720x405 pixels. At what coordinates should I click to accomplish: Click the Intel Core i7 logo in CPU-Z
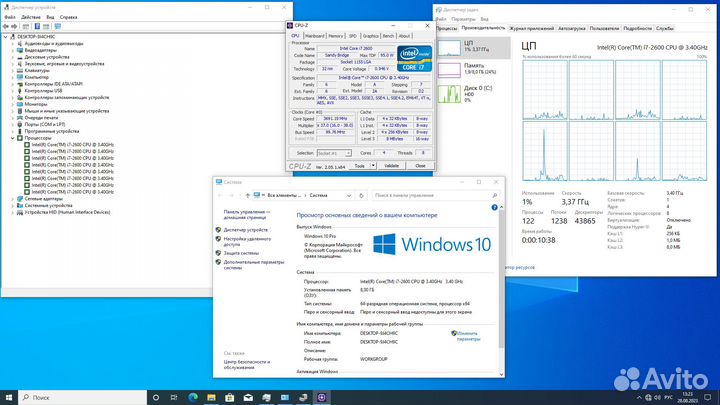(x=414, y=58)
